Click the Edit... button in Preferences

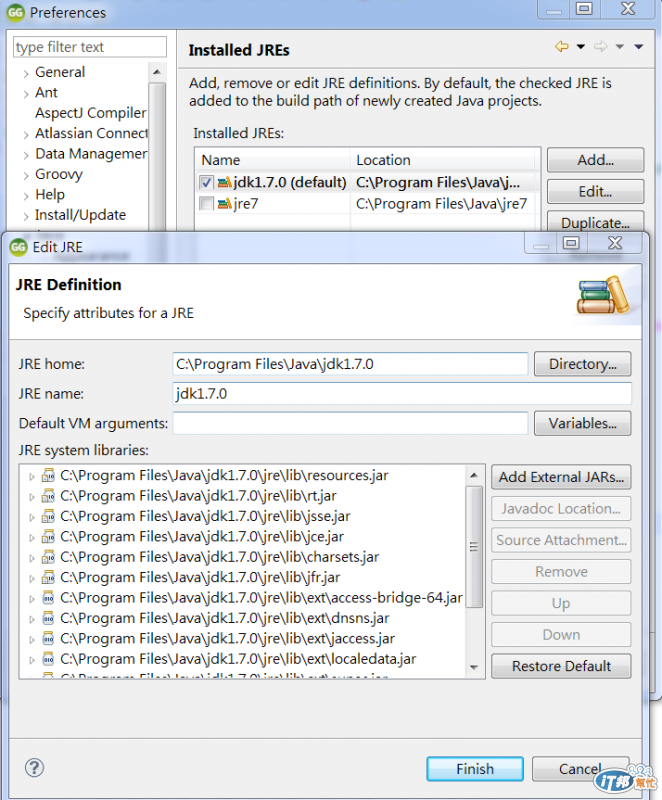pyautogui.click(x=595, y=192)
